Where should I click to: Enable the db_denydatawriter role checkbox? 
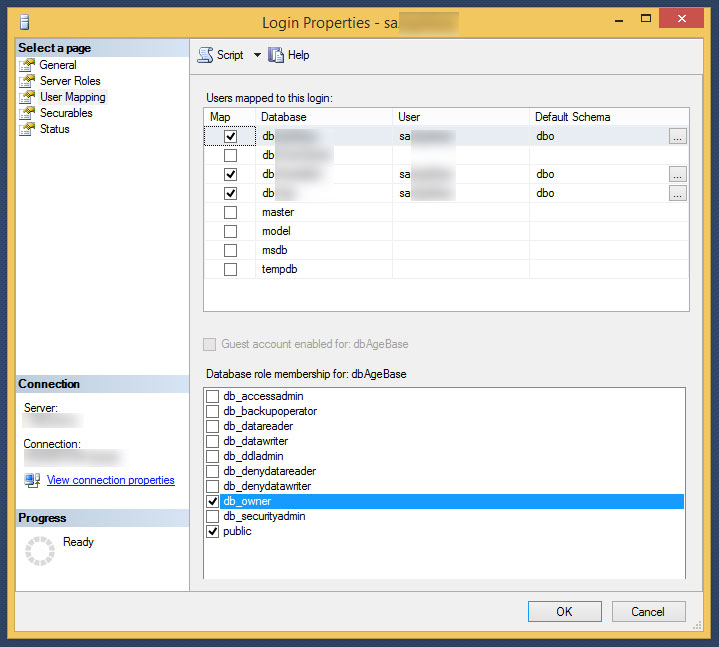coord(212,486)
